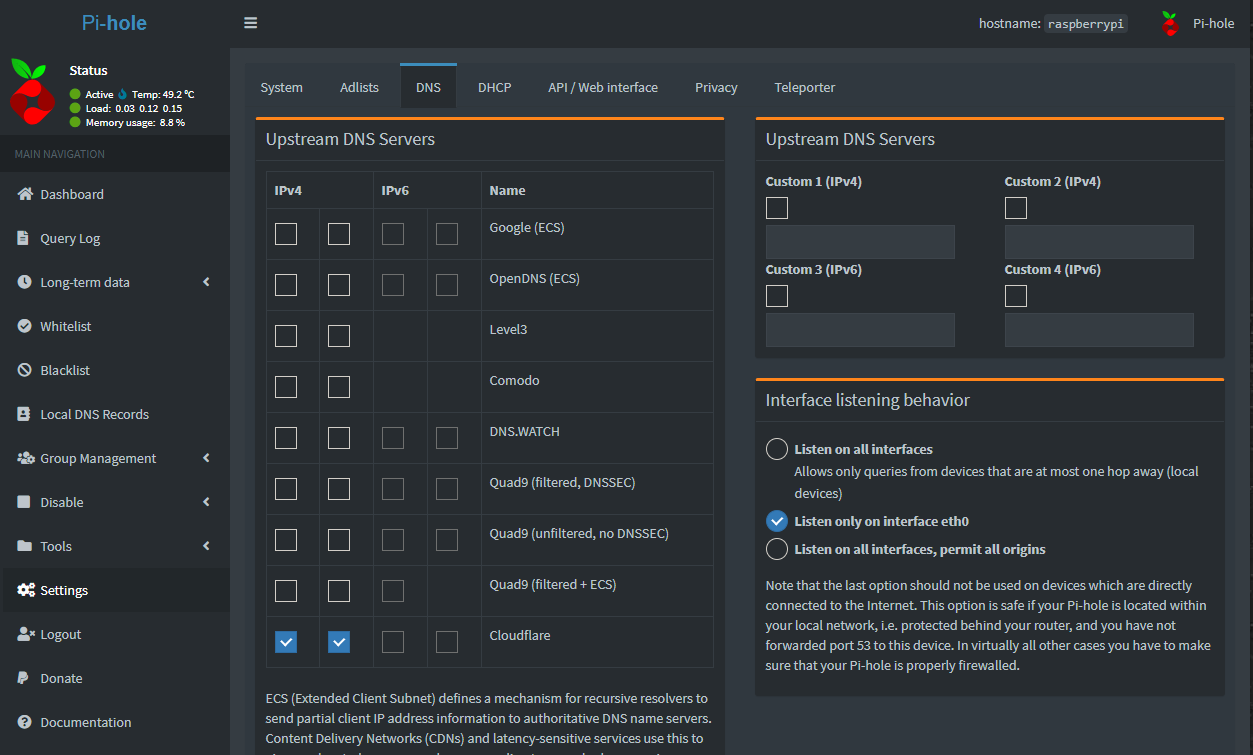Viewport: 1253px width, 755px height.
Task: Click the Pi-hole raspberry logo beside the hostname
Action: pos(1170,23)
